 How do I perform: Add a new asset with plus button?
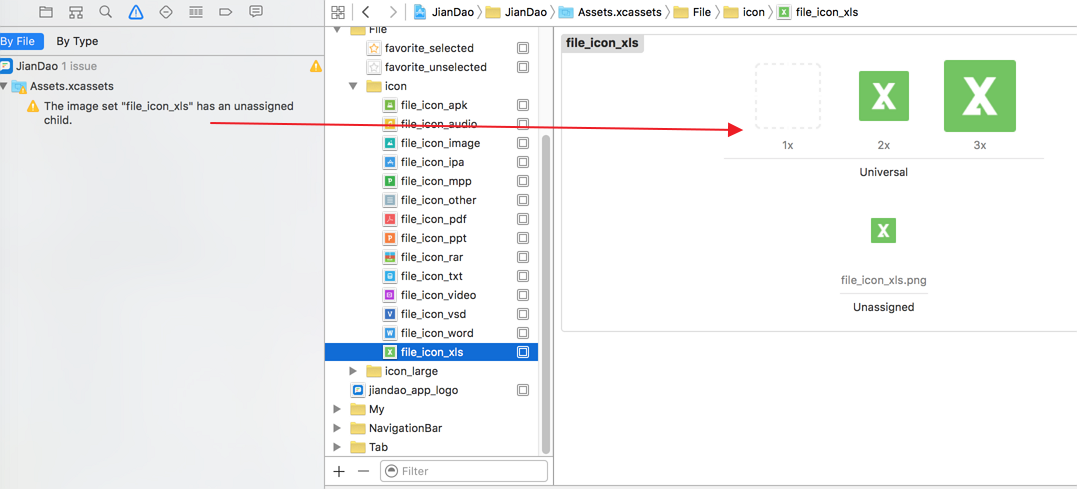click(339, 471)
